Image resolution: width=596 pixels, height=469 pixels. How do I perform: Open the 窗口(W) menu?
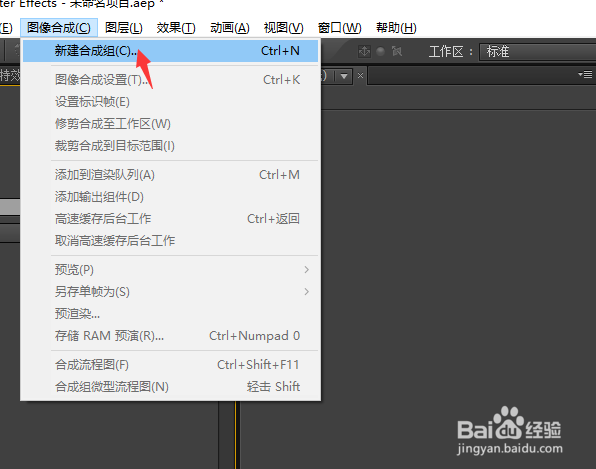(339, 28)
